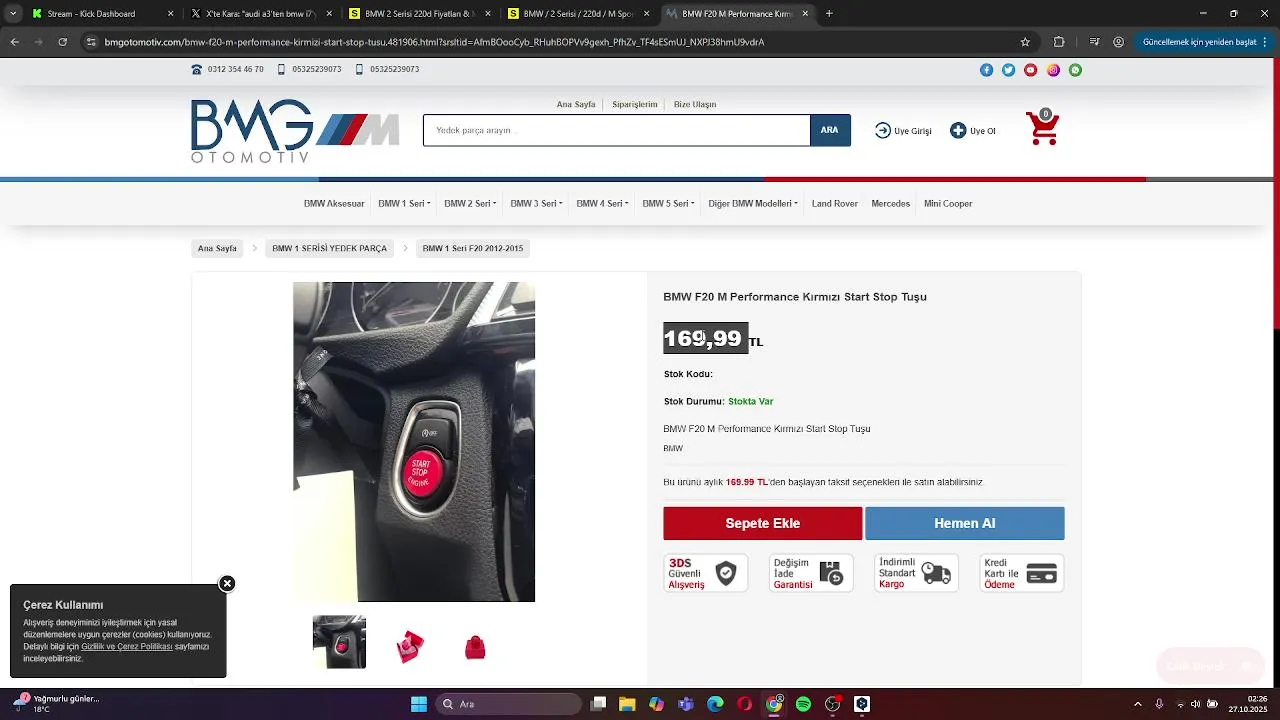Click the Güncellemek için yeniden başlat button

coord(1199,42)
